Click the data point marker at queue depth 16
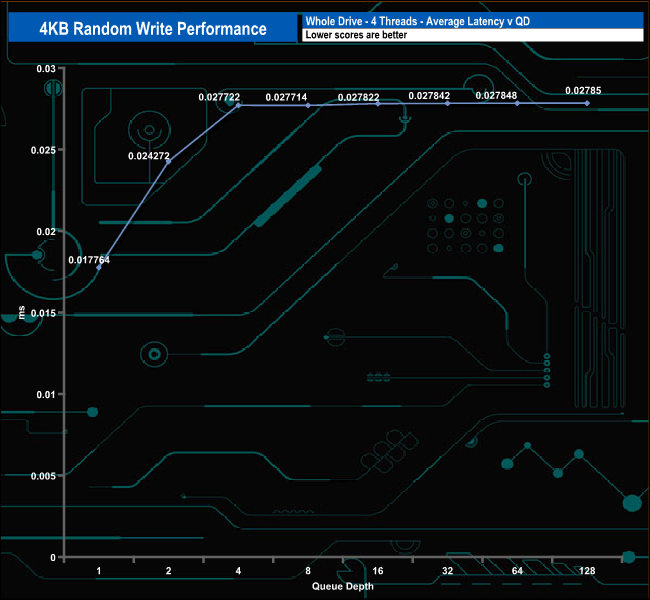Image resolution: width=650 pixels, height=600 pixels. coord(378,104)
